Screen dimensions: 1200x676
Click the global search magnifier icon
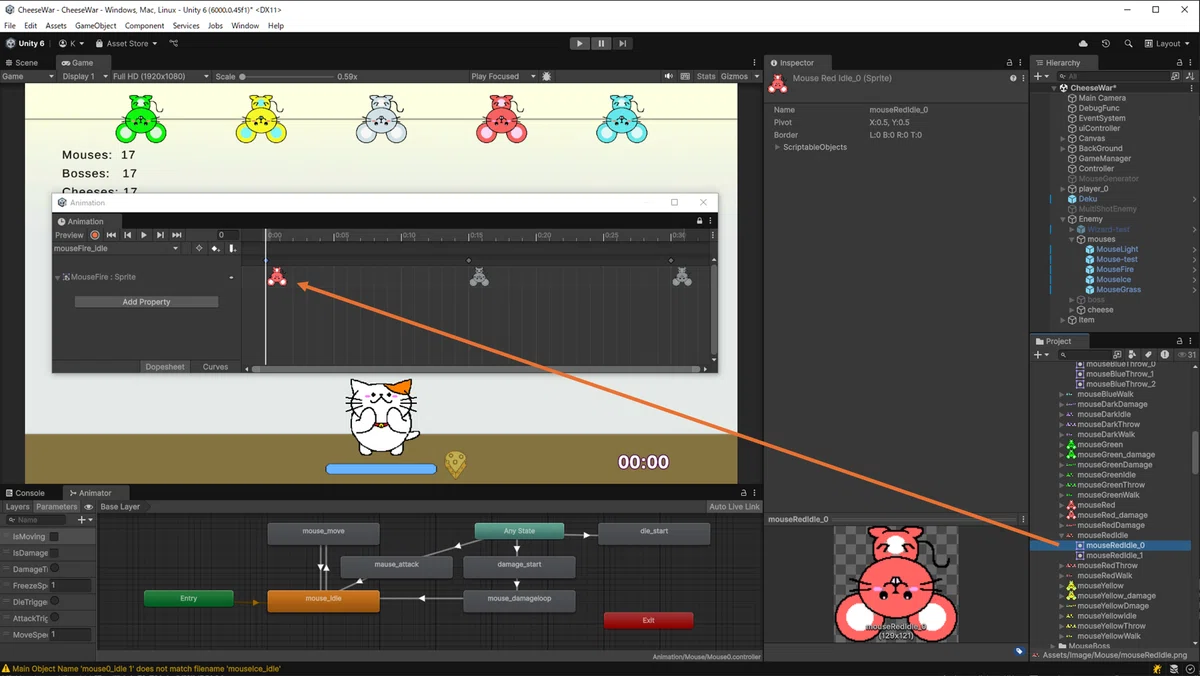coord(1128,44)
